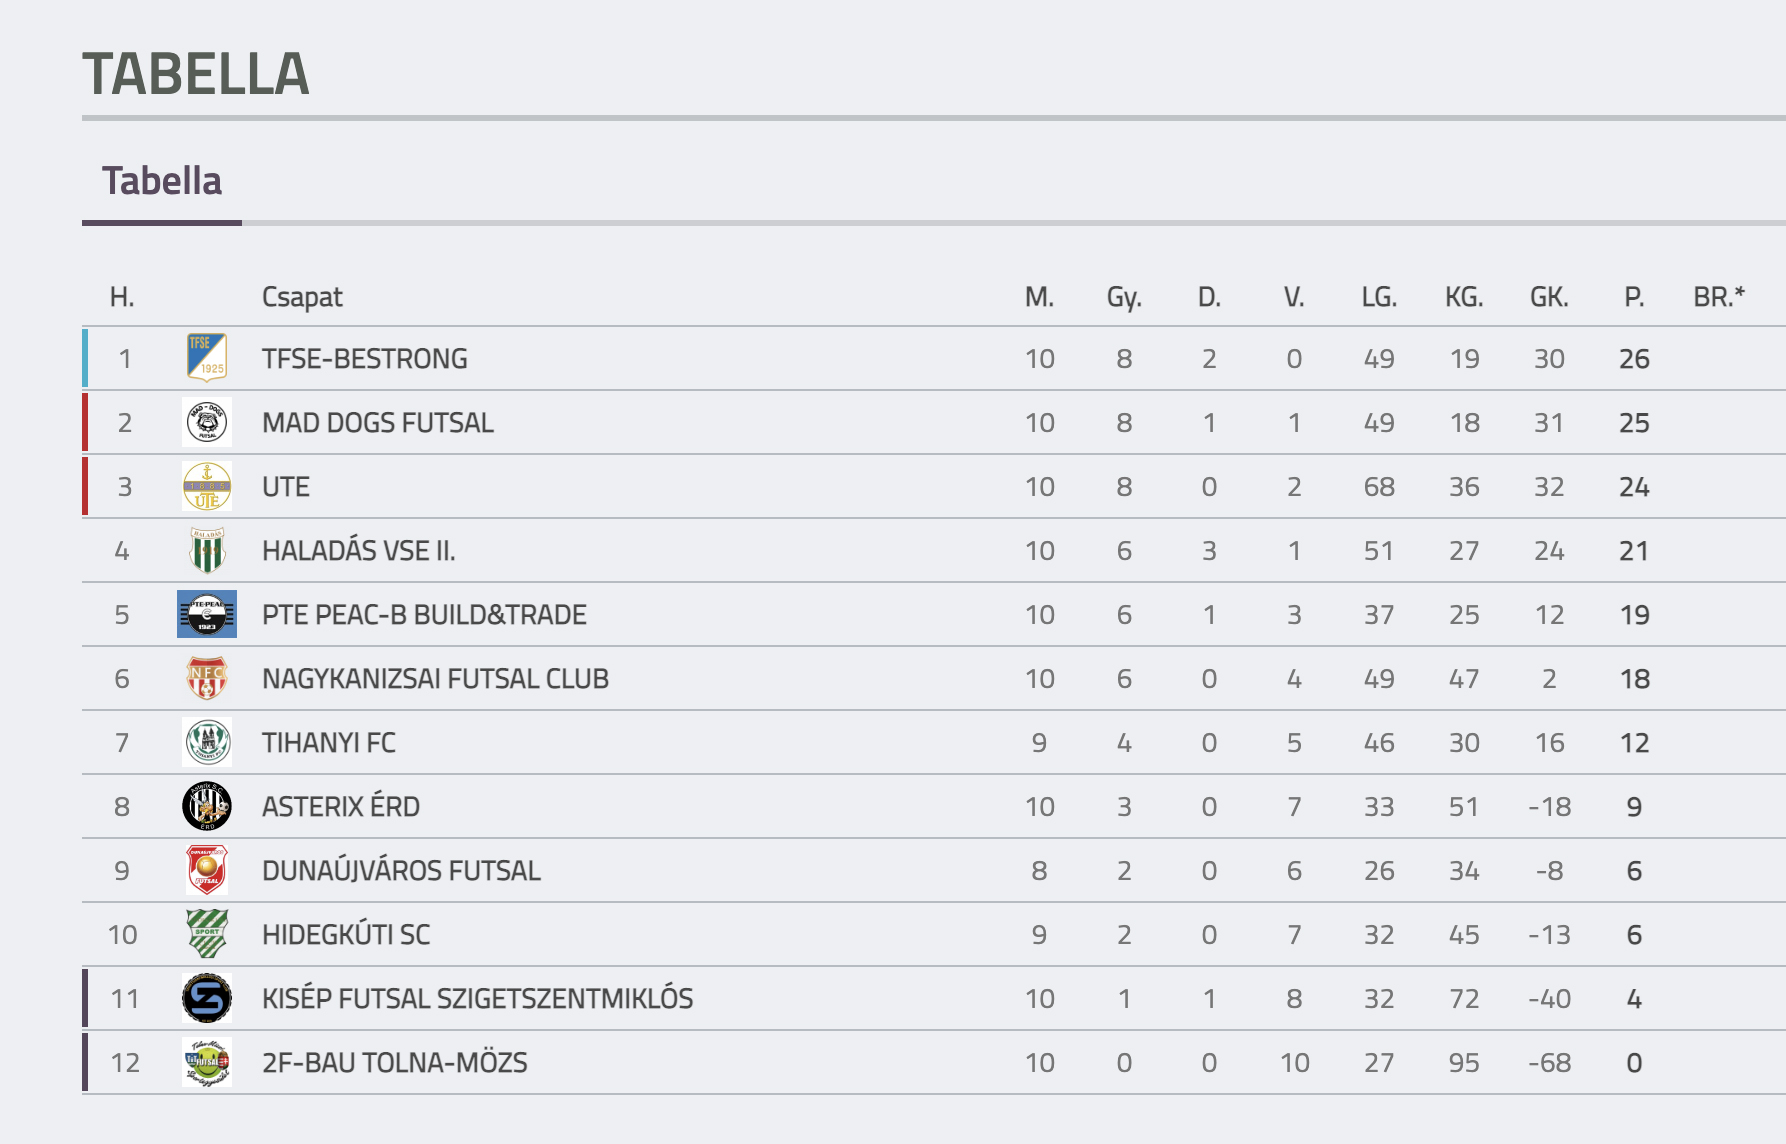Click the 2F-Bau Tolna-Mözs logo
1786x1144 pixels.
207,1062
